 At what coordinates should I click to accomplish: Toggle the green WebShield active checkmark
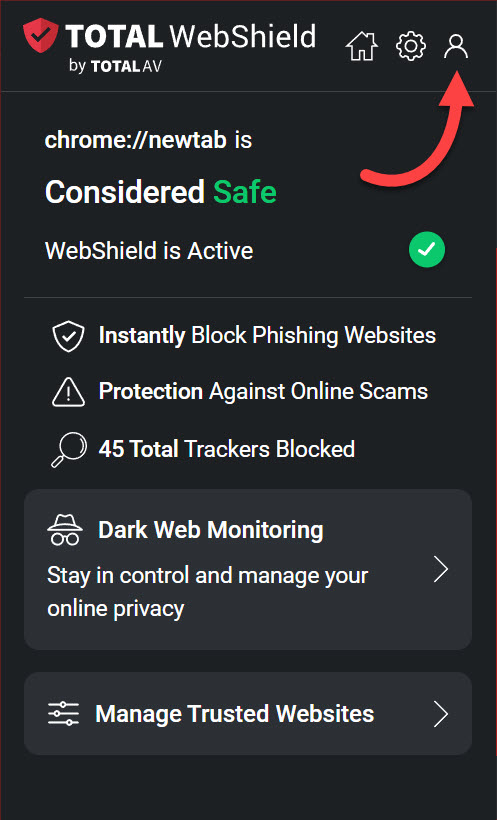[x=427, y=249]
